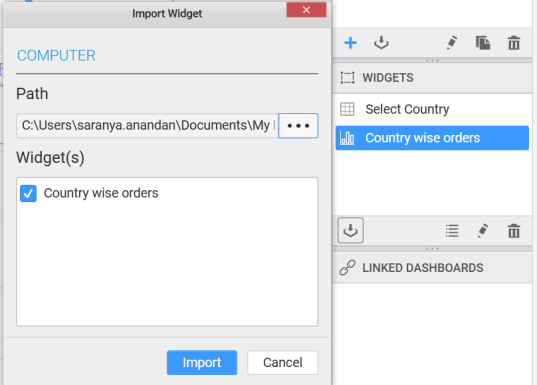The image size is (537, 385).
Task: Click the blue plus add icon
Action: point(350,43)
